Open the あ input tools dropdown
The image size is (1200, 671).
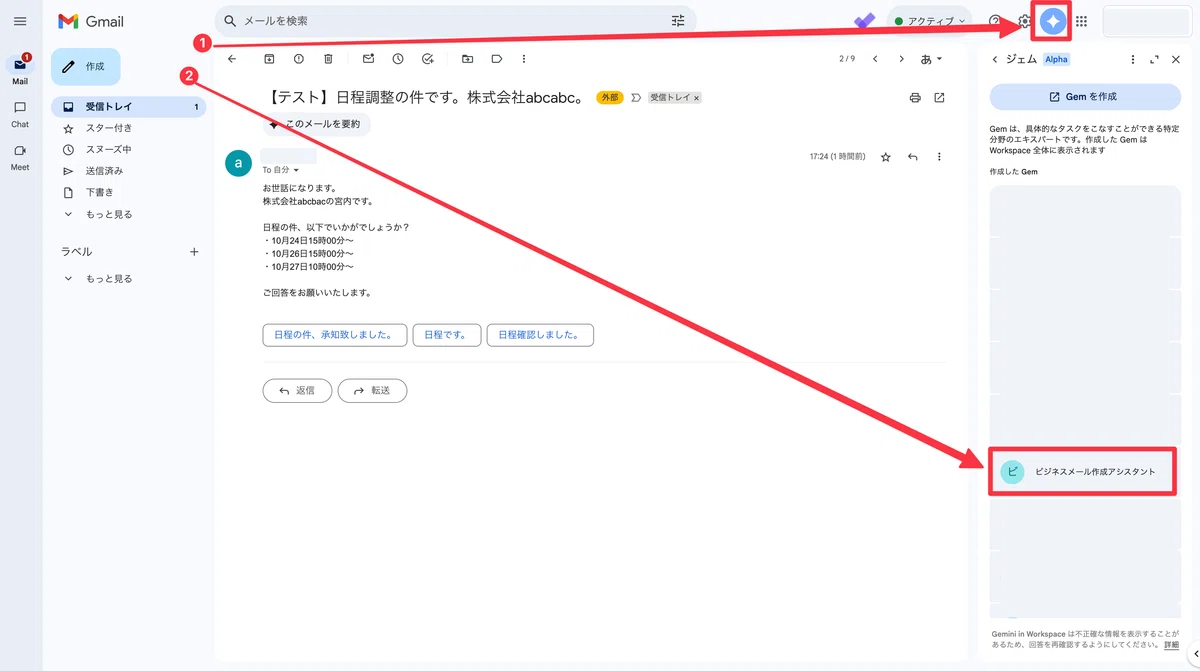pyautogui.click(x=932, y=59)
